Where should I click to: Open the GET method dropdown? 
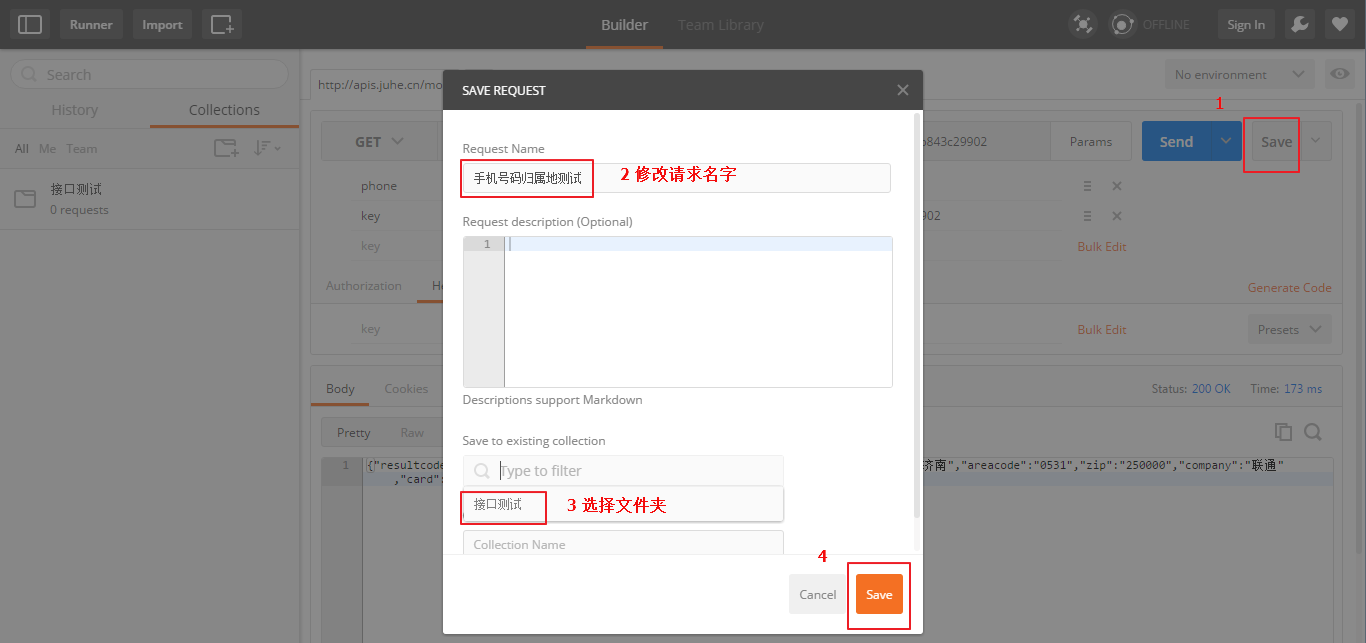(379, 142)
